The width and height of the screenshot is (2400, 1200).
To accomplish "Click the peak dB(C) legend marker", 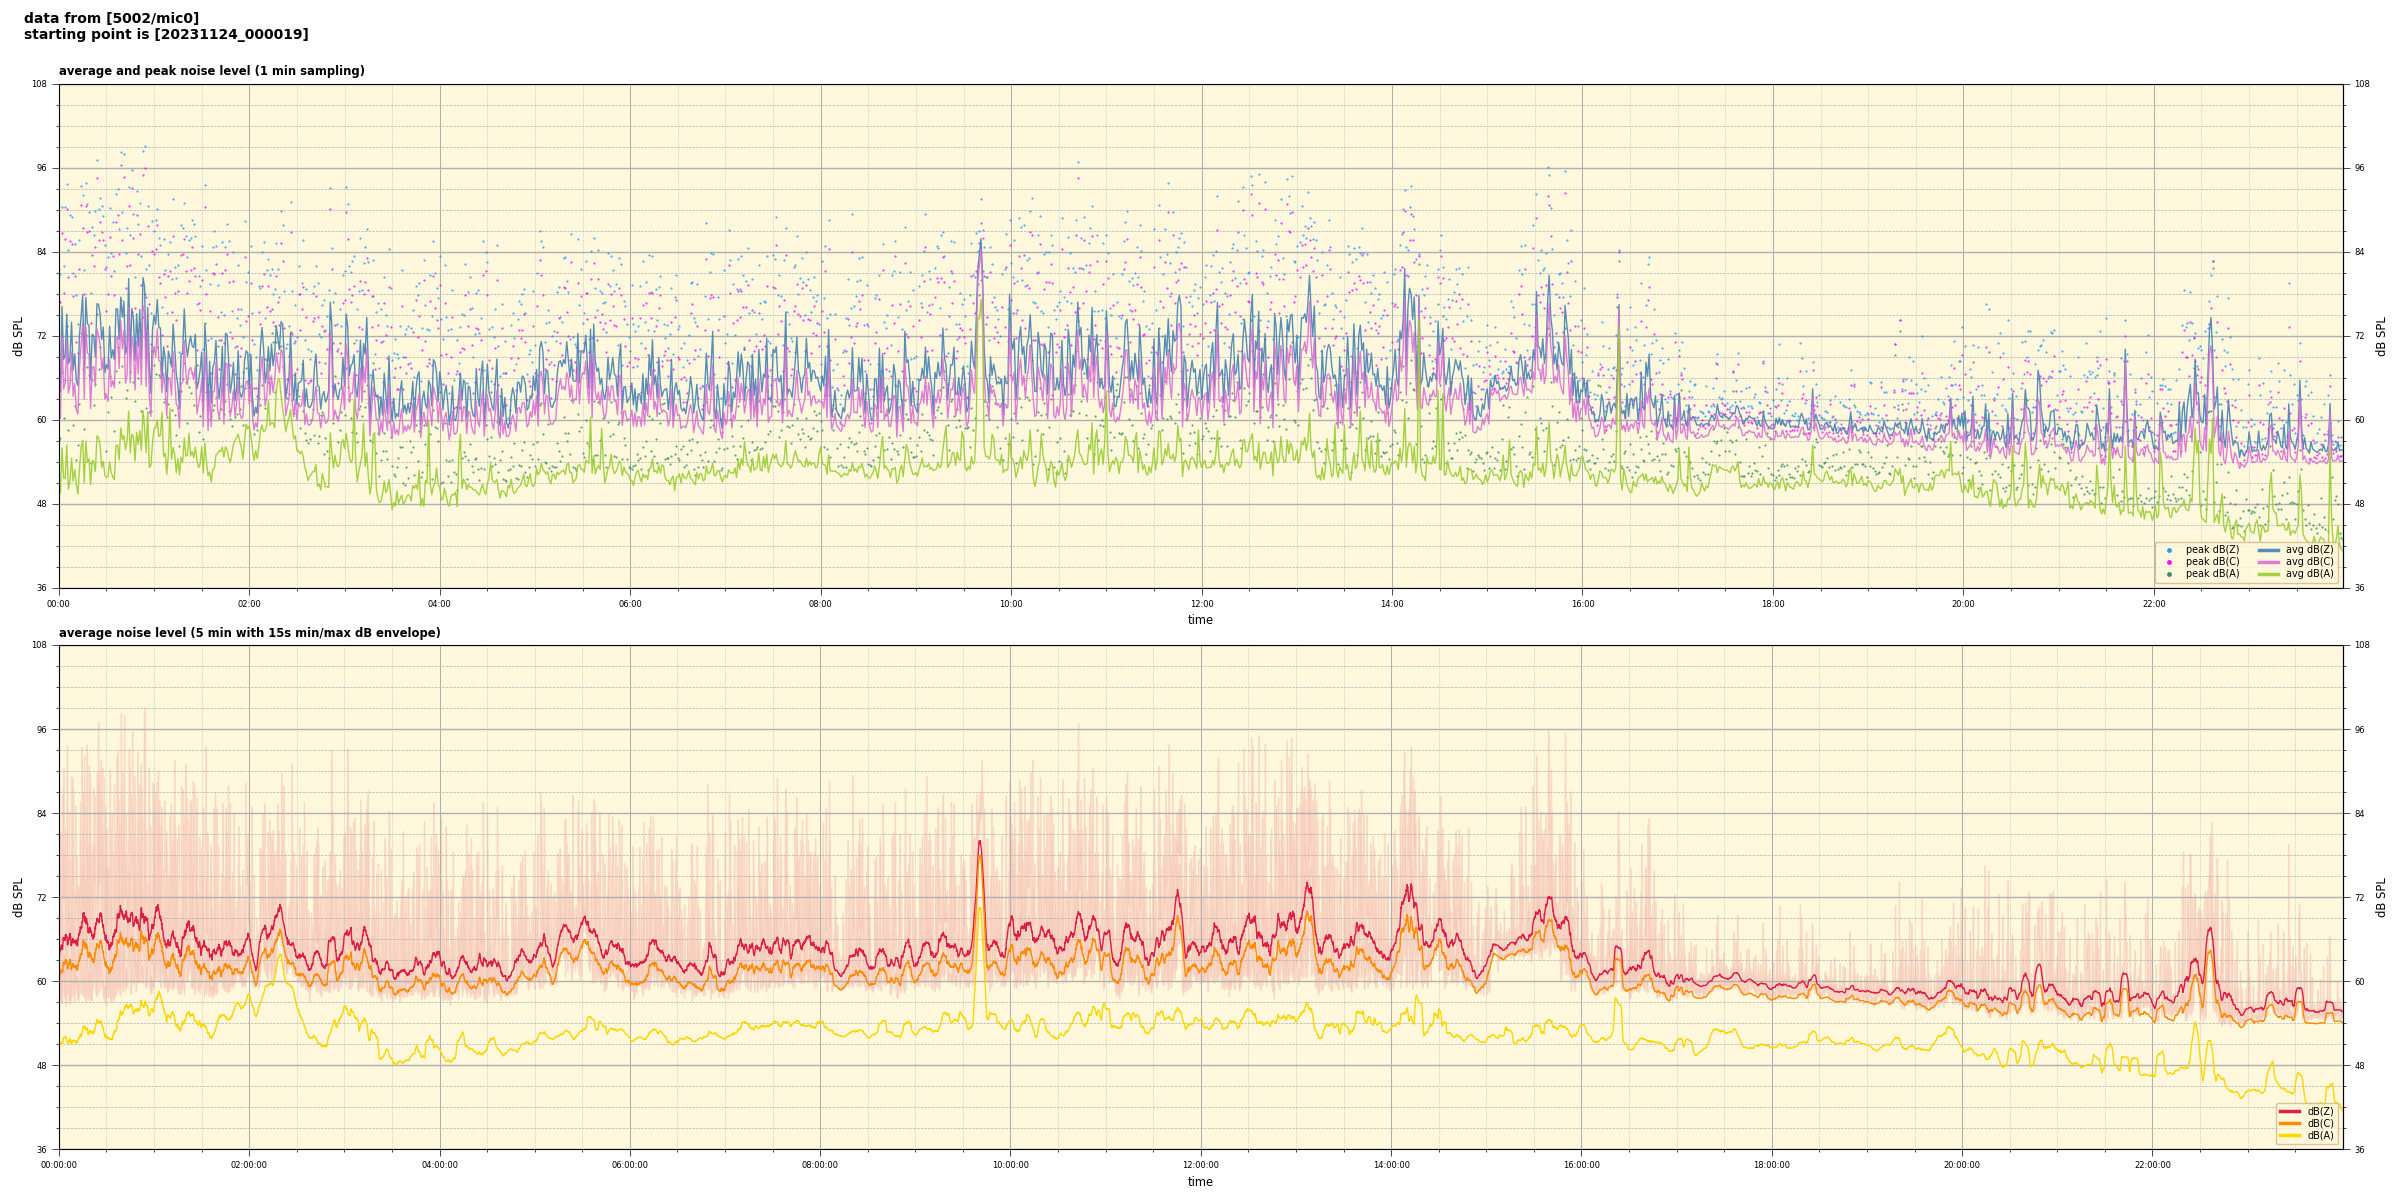I will (x=2169, y=562).
